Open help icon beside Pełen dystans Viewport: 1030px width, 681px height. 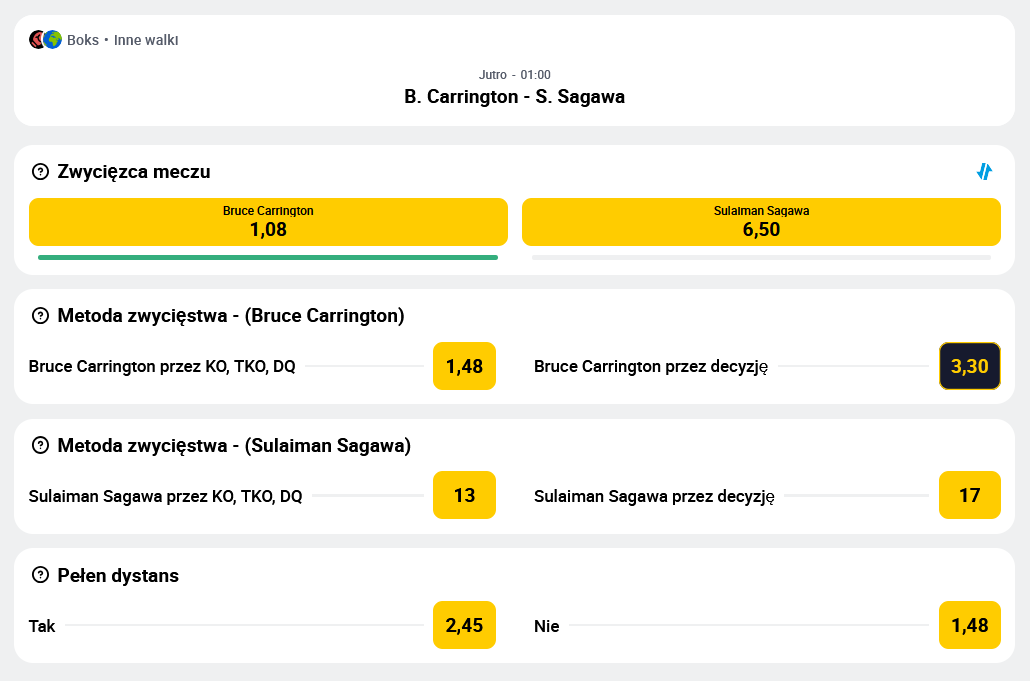point(40,575)
